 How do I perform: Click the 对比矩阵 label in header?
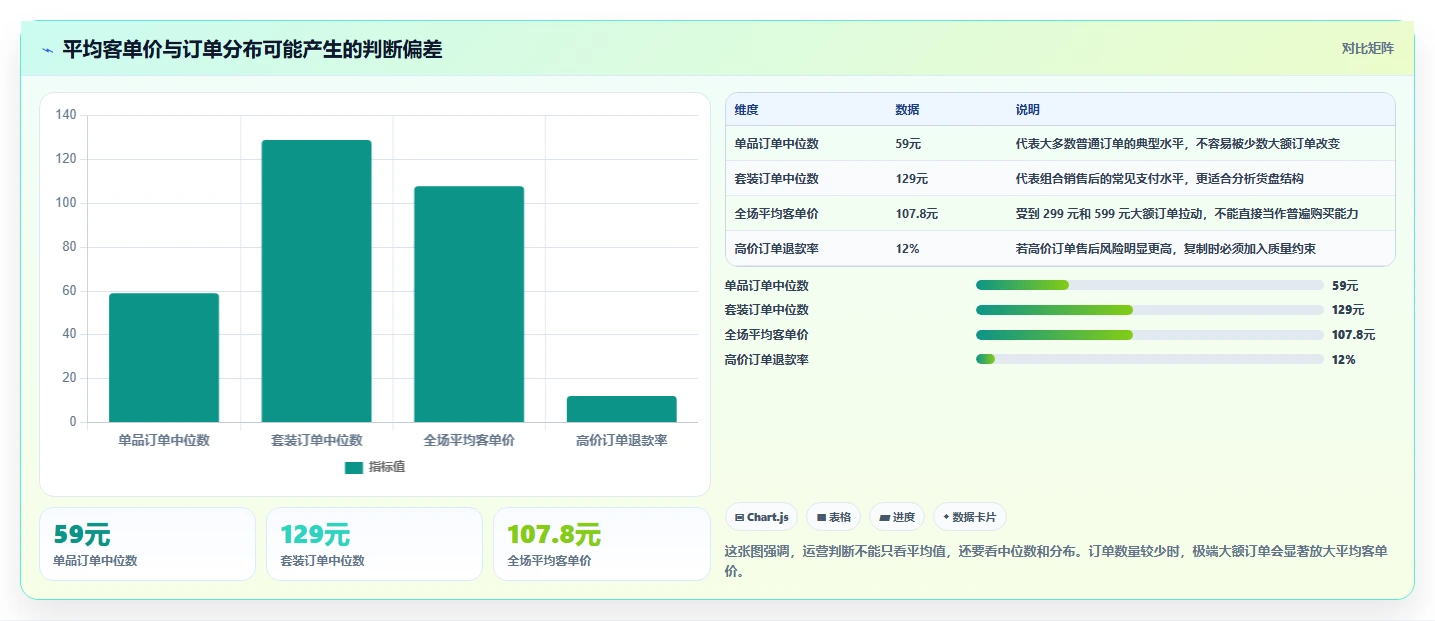pyautogui.click(x=1367, y=48)
